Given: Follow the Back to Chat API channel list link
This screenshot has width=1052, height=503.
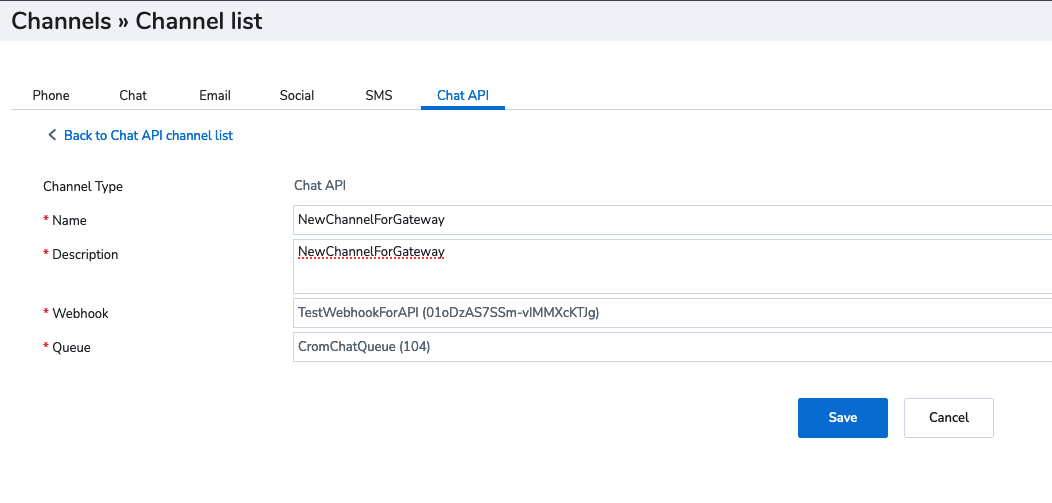Looking at the screenshot, I should pyautogui.click(x=148, y=135).
